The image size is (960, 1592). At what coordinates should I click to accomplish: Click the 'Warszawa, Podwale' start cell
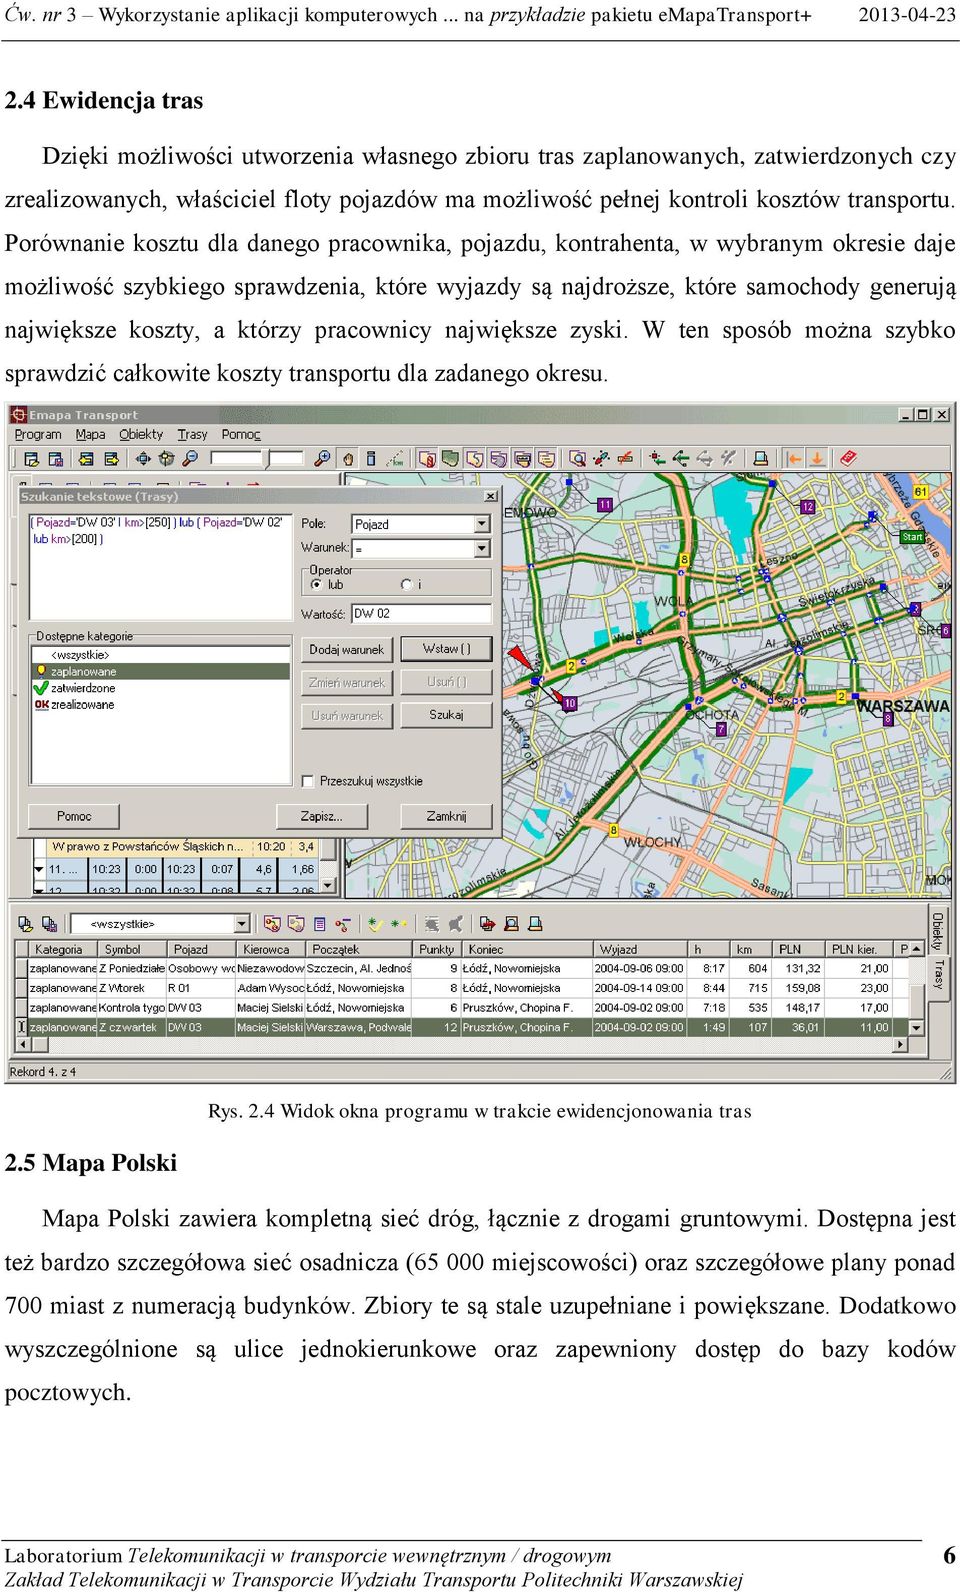tap(359, 1027)
